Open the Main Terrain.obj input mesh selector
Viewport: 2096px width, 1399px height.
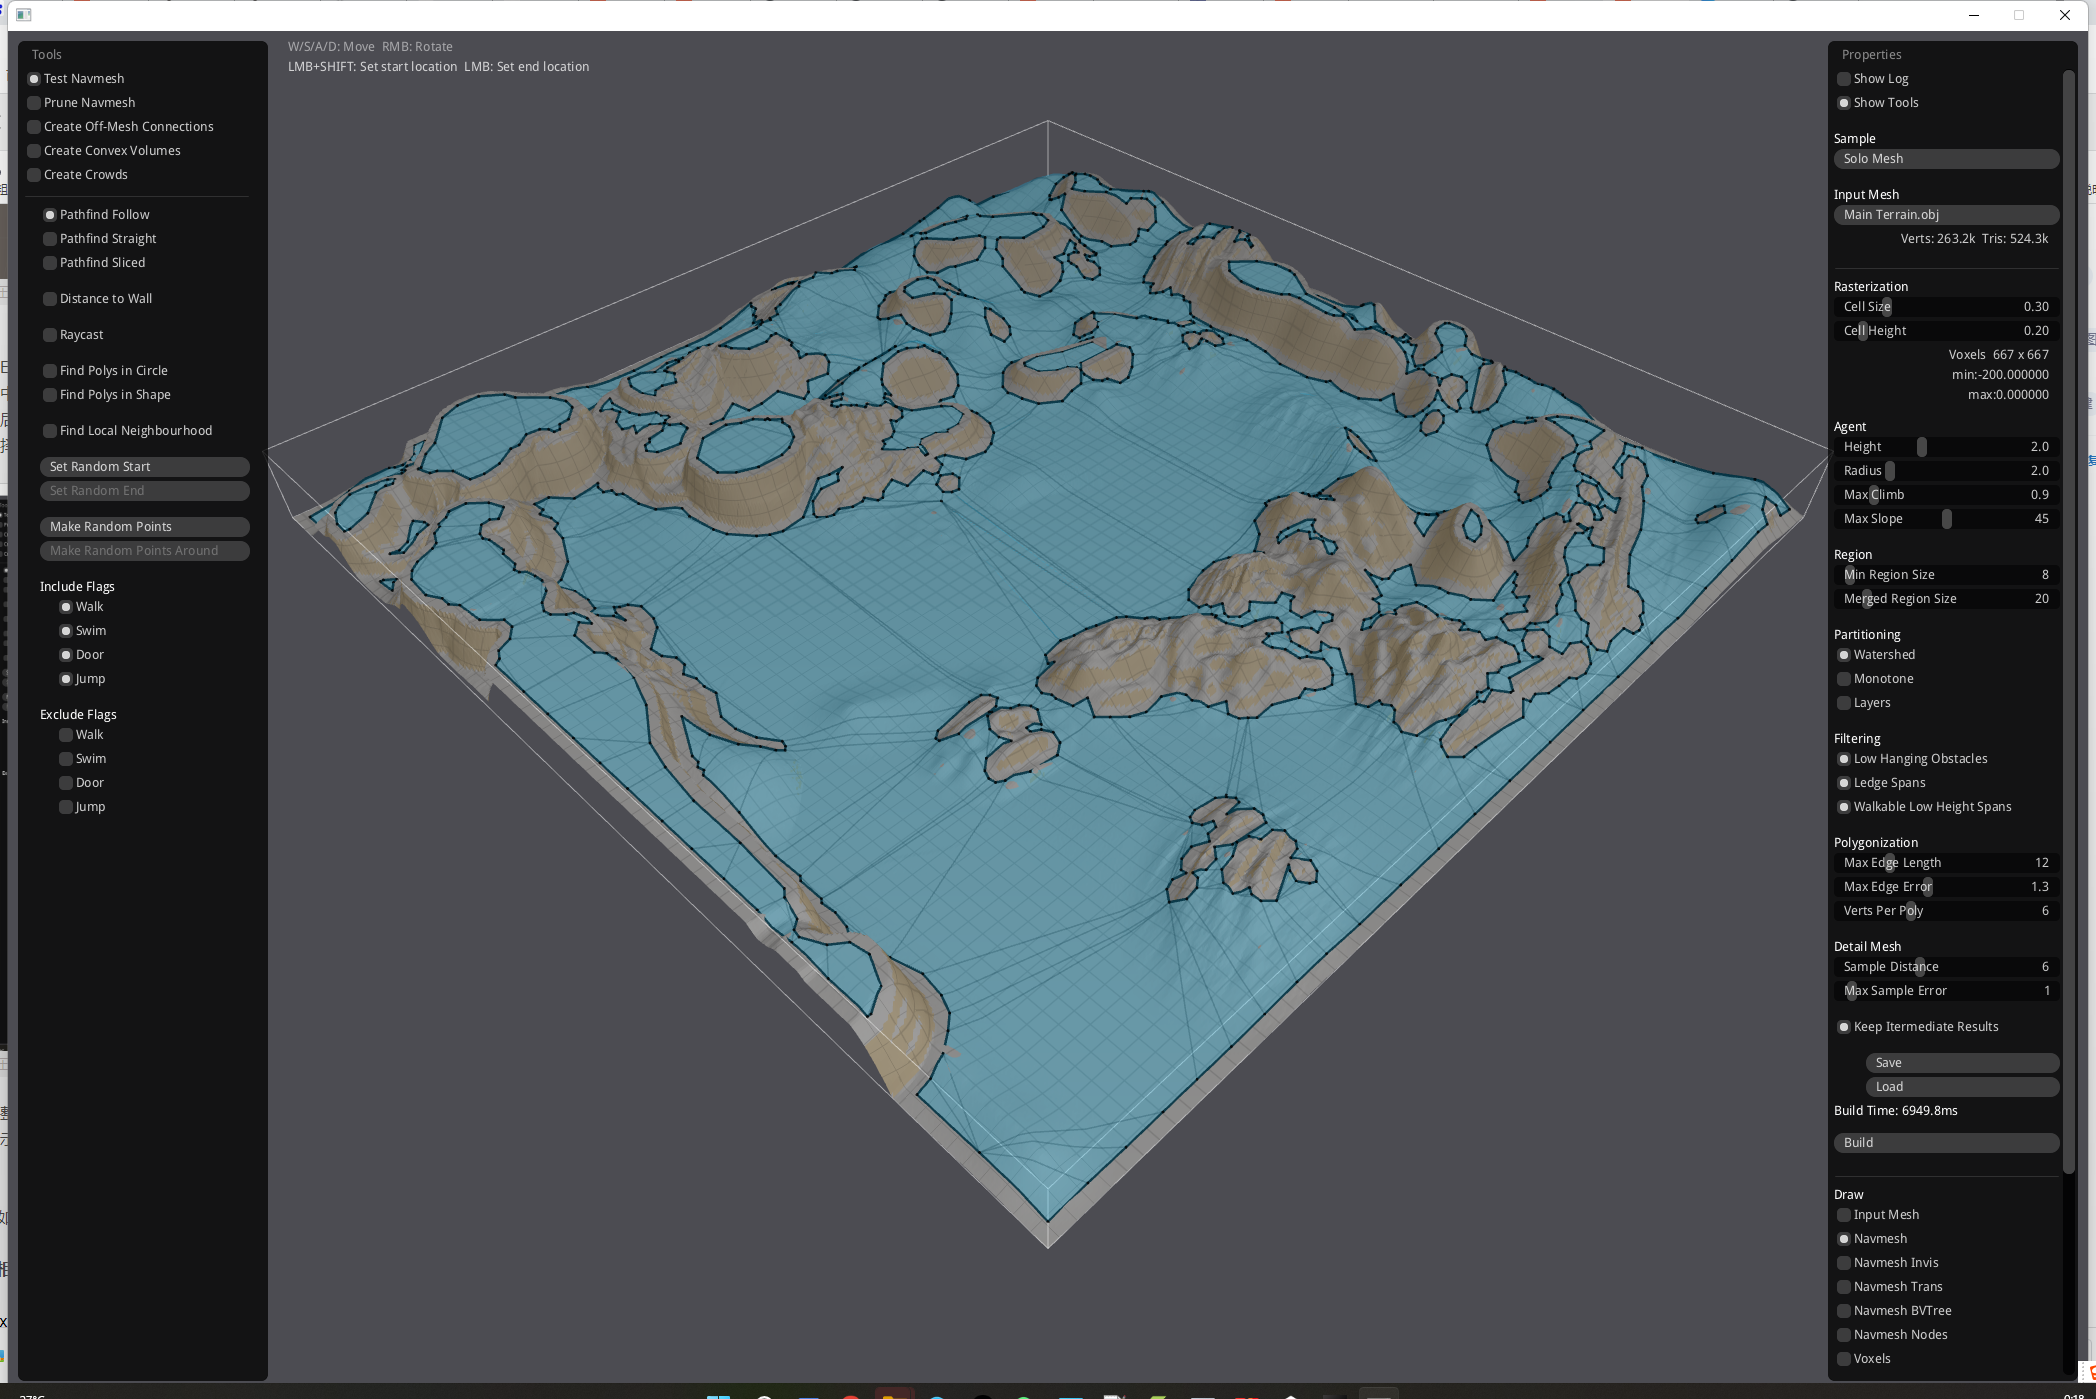1946,215
